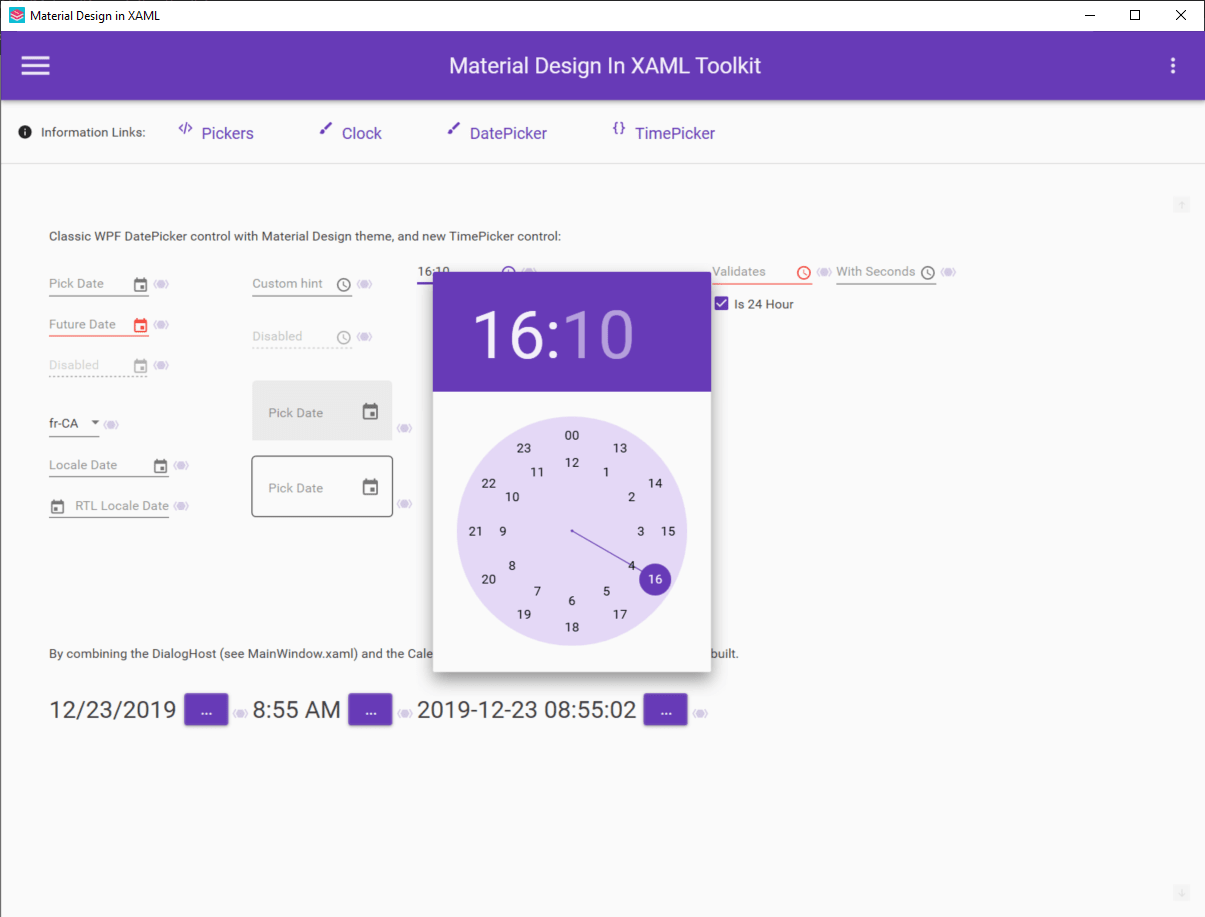Select highlighted hour 16 on the clock
The width and height of the screenshot is (1205, 917).
[x=655, y=579]
